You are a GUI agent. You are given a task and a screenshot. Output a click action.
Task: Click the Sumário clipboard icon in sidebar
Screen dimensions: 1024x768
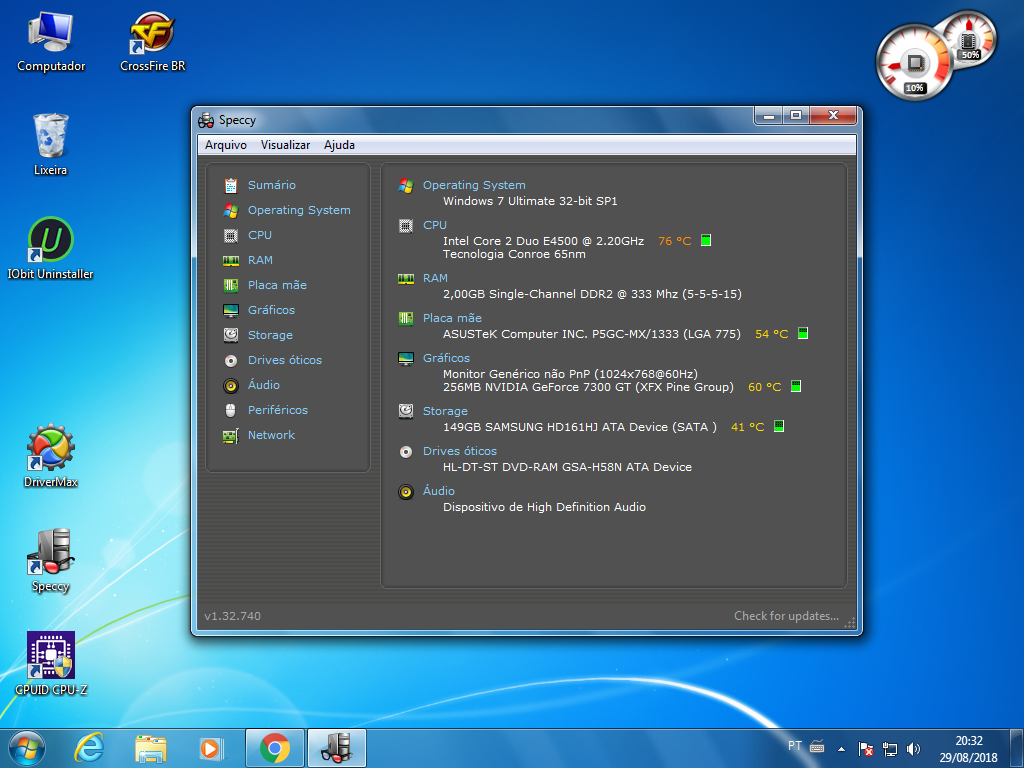click(231, 185)
